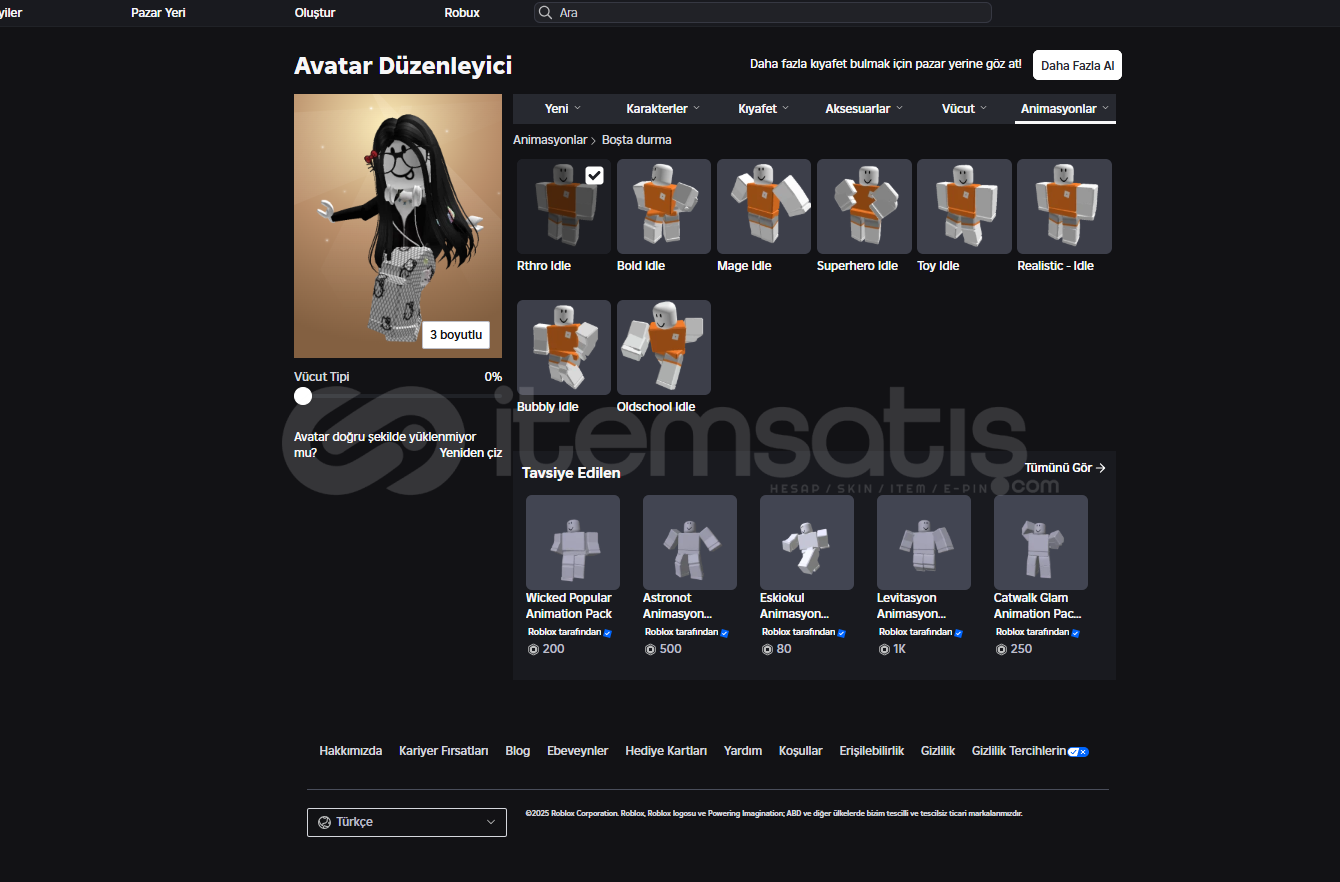Click the Rthro Idle label text
The image size is (1340, 882).
544,266
